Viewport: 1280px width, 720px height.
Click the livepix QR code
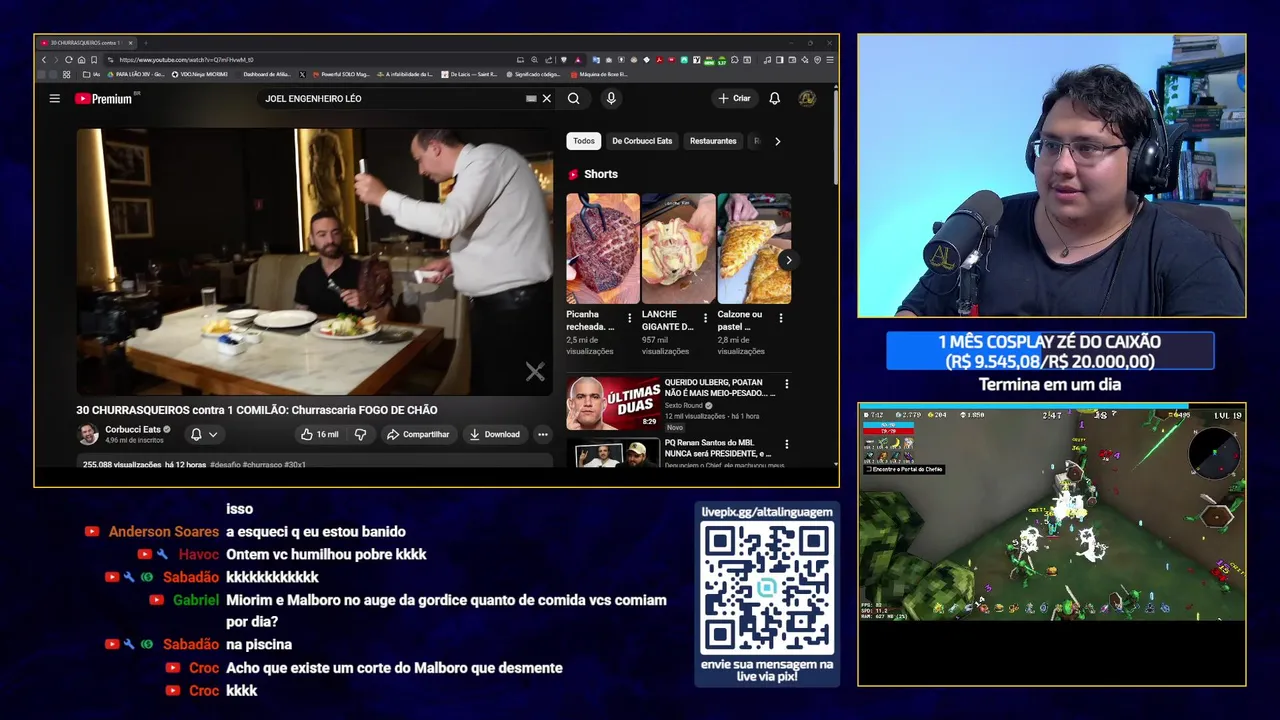(767, 588)
